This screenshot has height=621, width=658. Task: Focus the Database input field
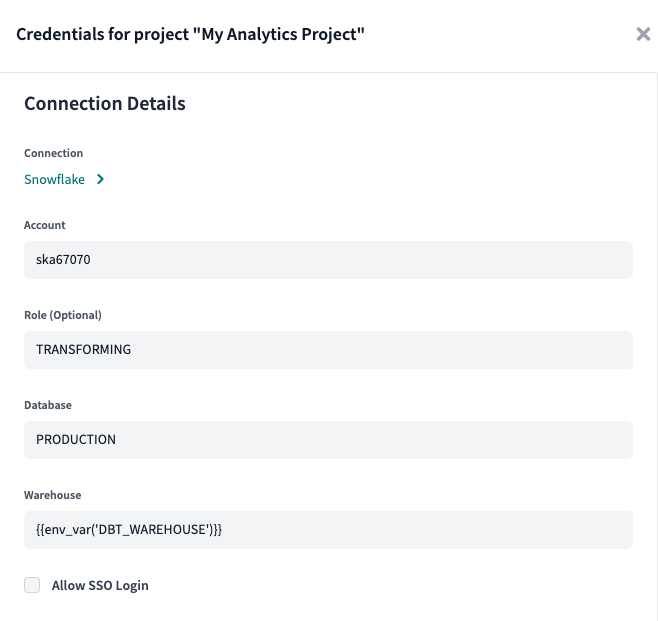pyautogui.click(x=328, y=440)
